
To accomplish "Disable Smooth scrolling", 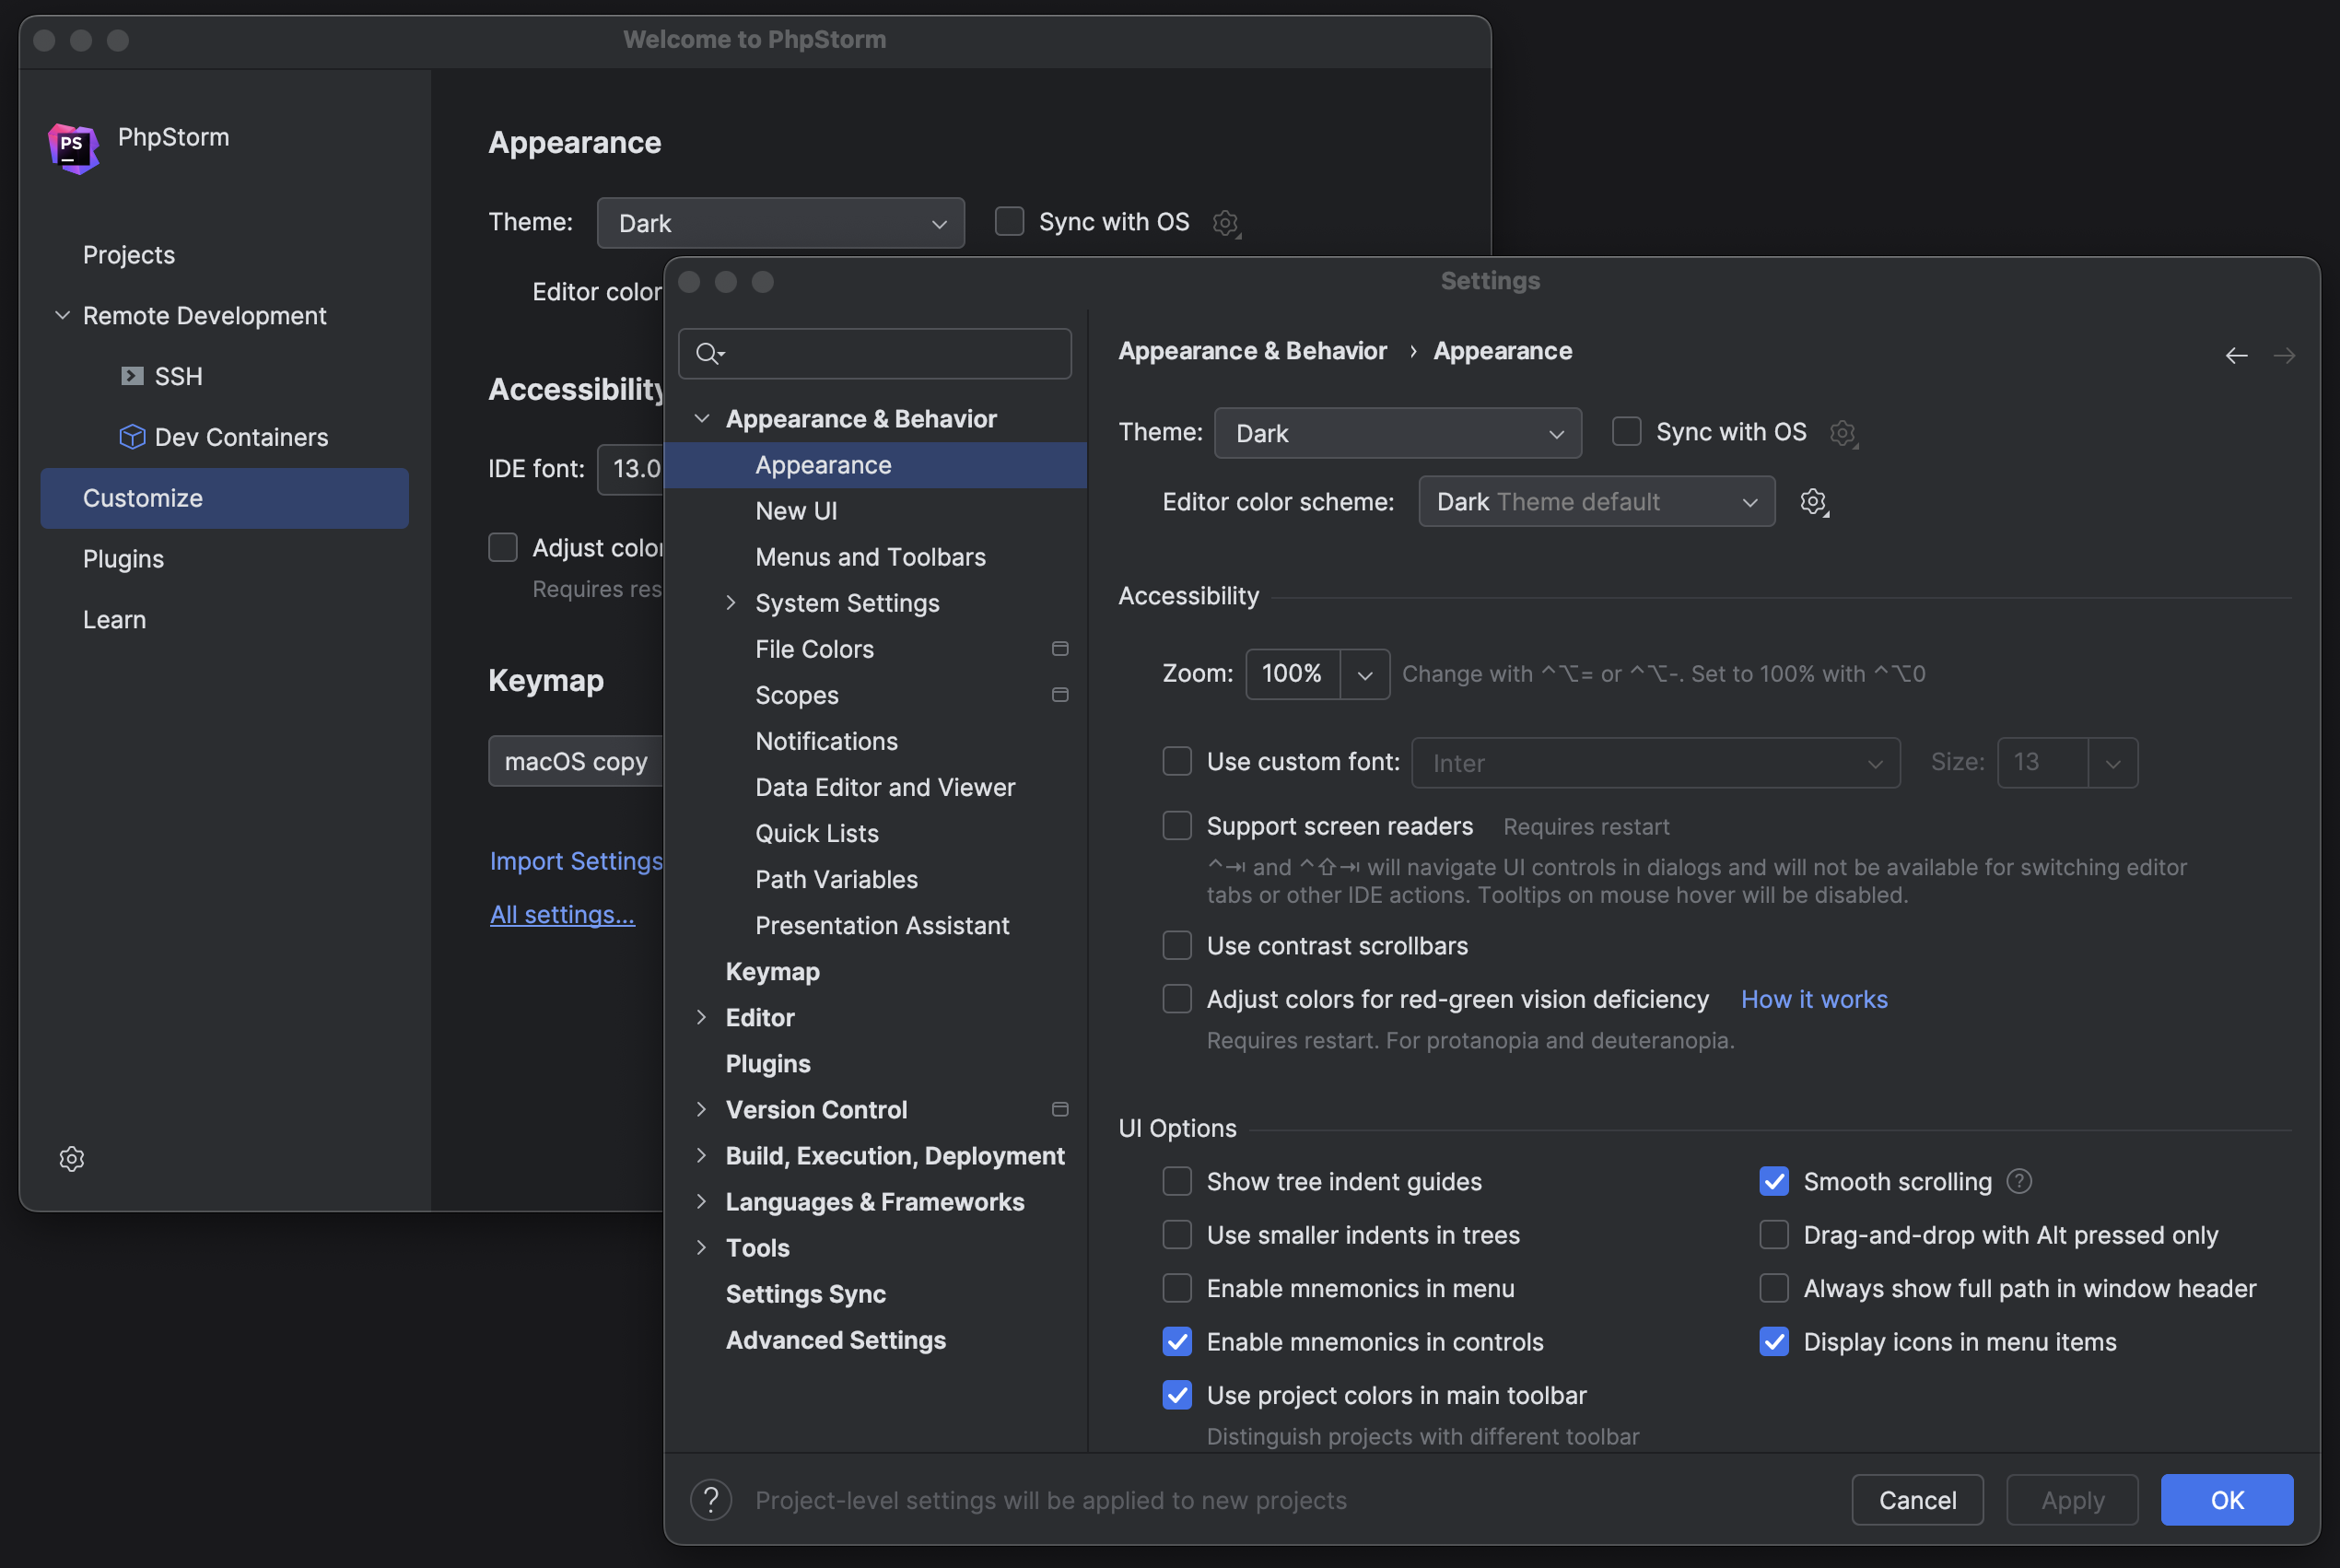I will click(x=1774, y=1181).
